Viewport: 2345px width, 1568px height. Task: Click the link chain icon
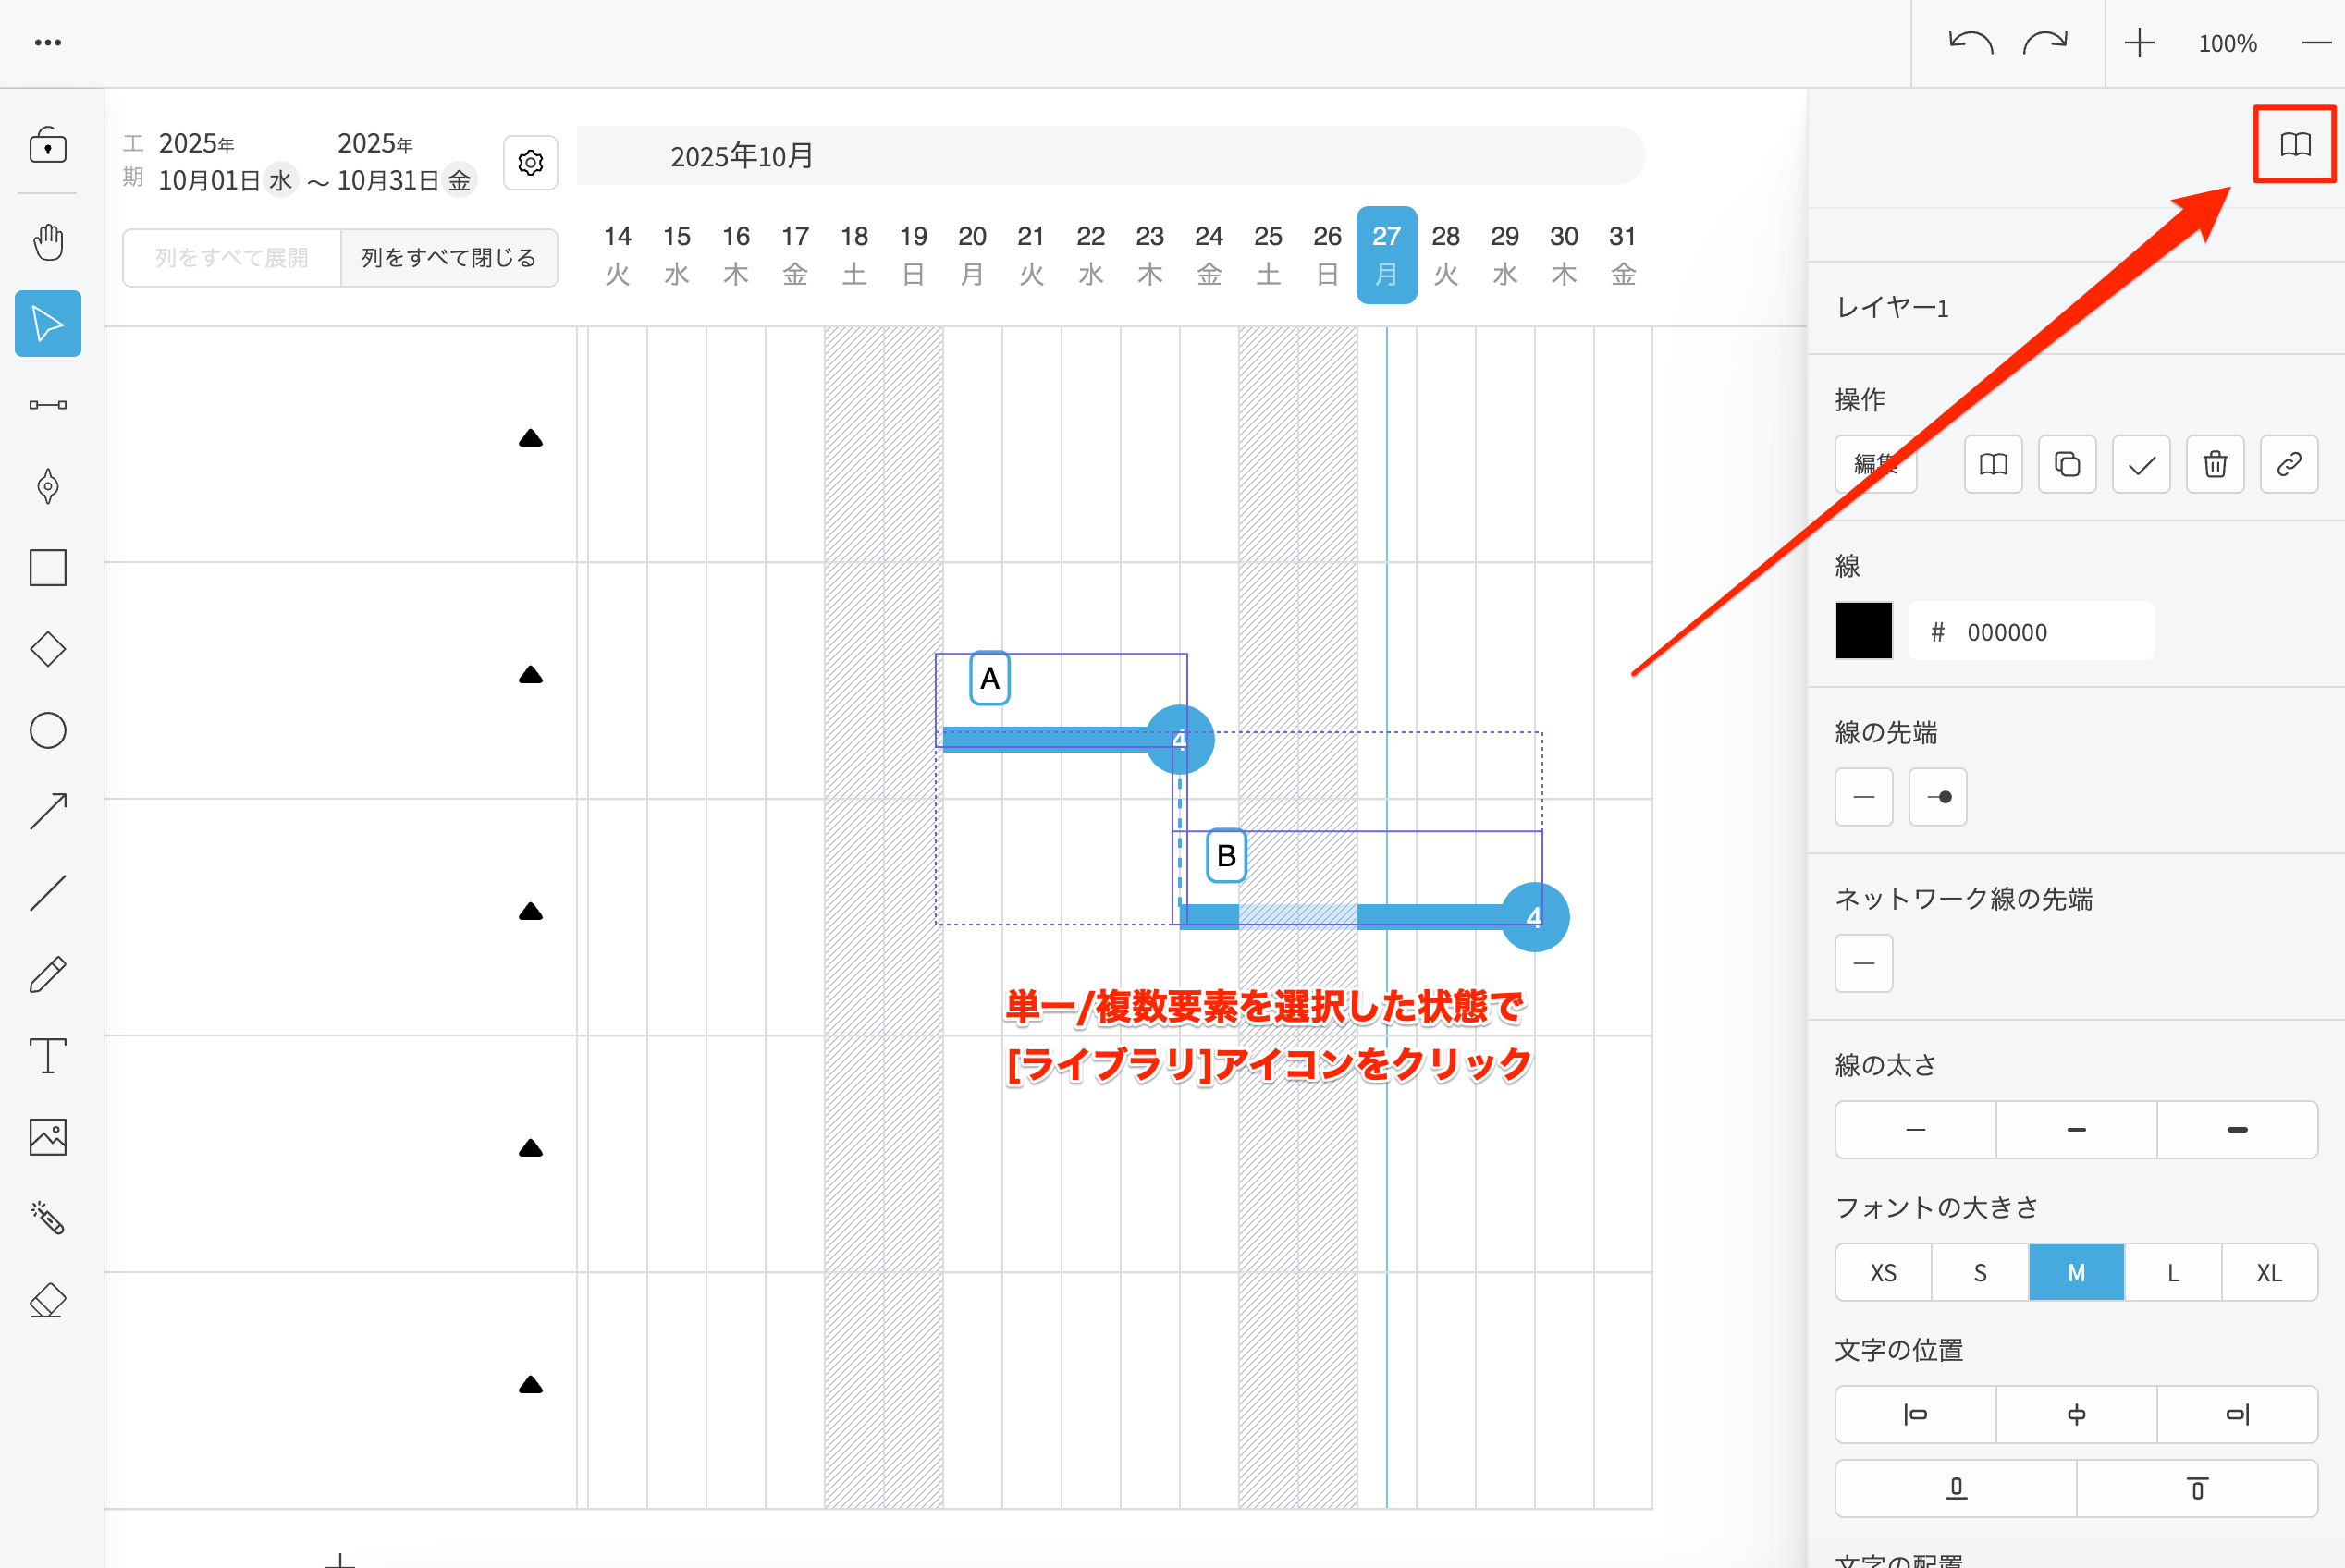(2289, 464)
